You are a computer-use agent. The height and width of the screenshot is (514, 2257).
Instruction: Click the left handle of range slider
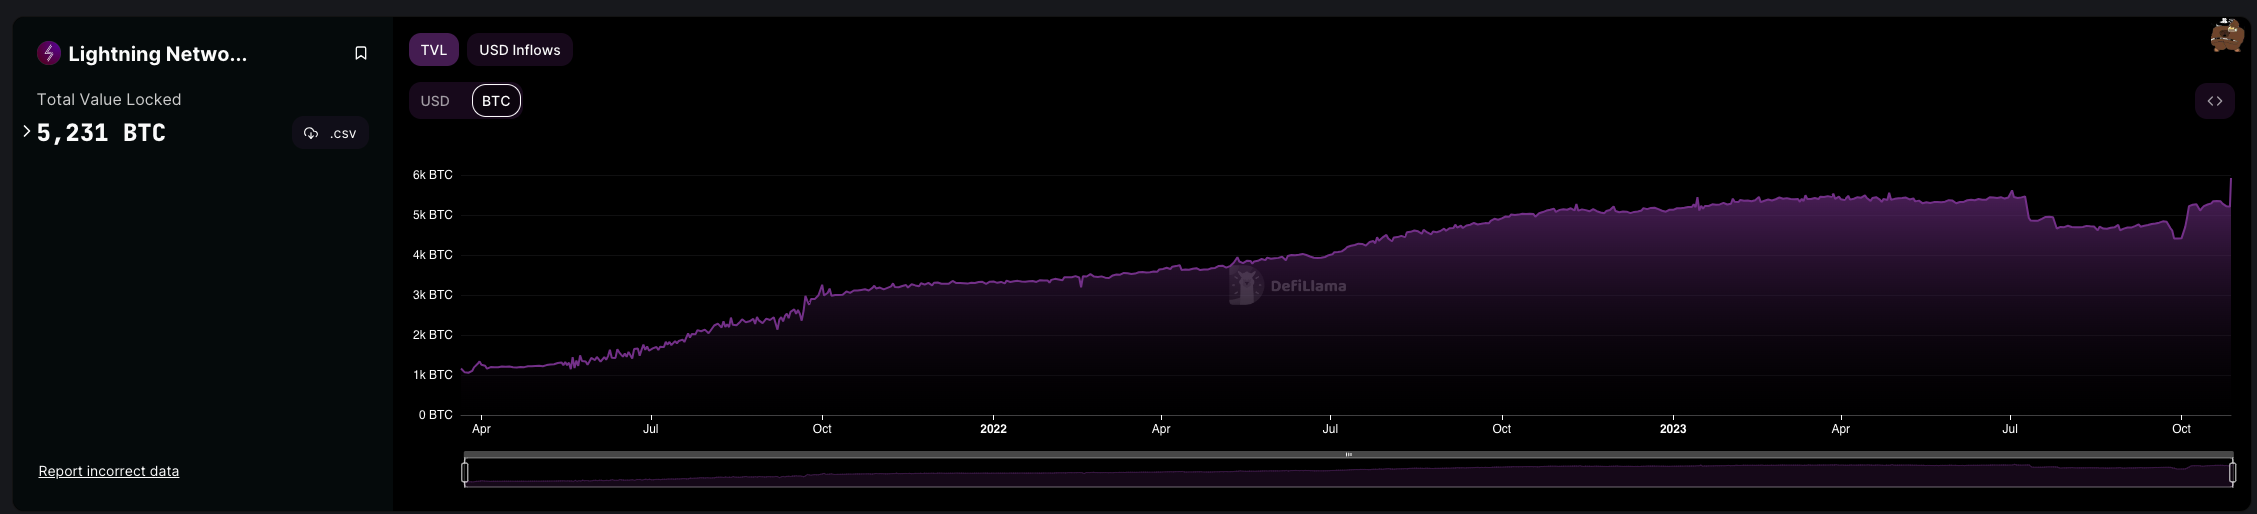[465, 472]
